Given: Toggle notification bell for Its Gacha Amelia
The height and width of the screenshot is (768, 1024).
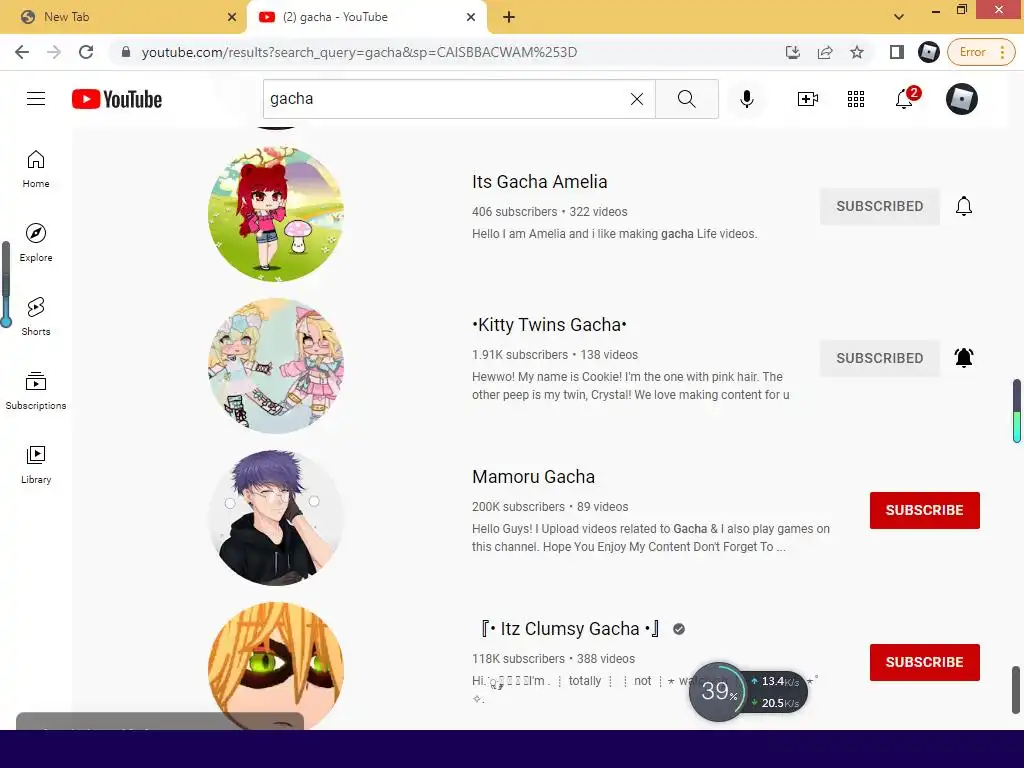Looking at the screenshot, I should (x=964, y=206).
